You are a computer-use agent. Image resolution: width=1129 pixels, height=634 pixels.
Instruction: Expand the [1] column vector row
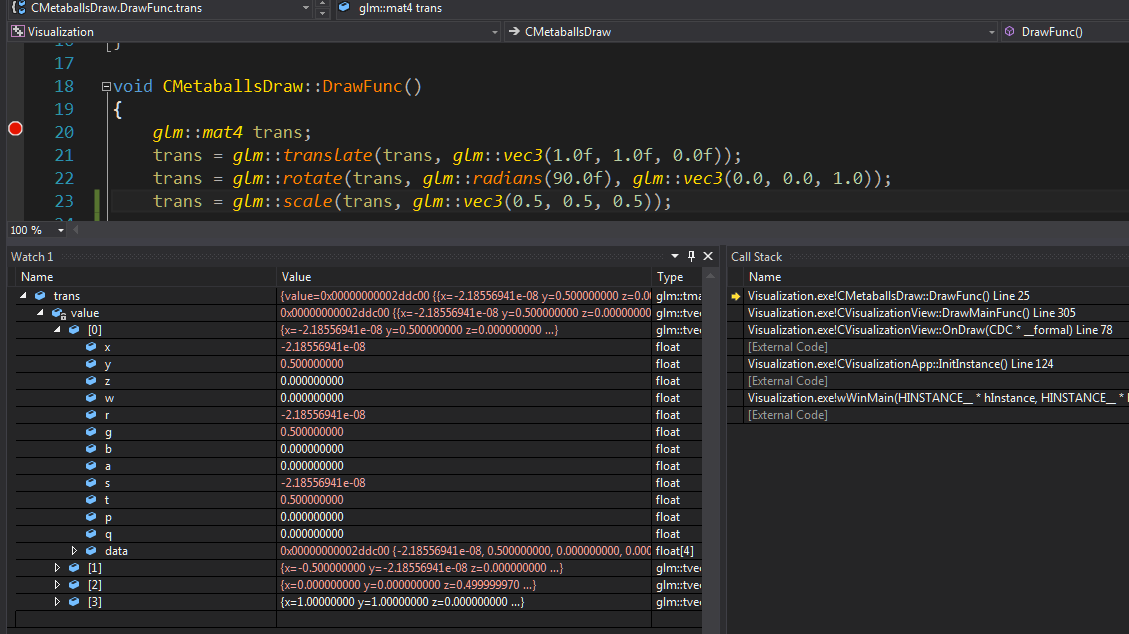click(x=57, y=568)
